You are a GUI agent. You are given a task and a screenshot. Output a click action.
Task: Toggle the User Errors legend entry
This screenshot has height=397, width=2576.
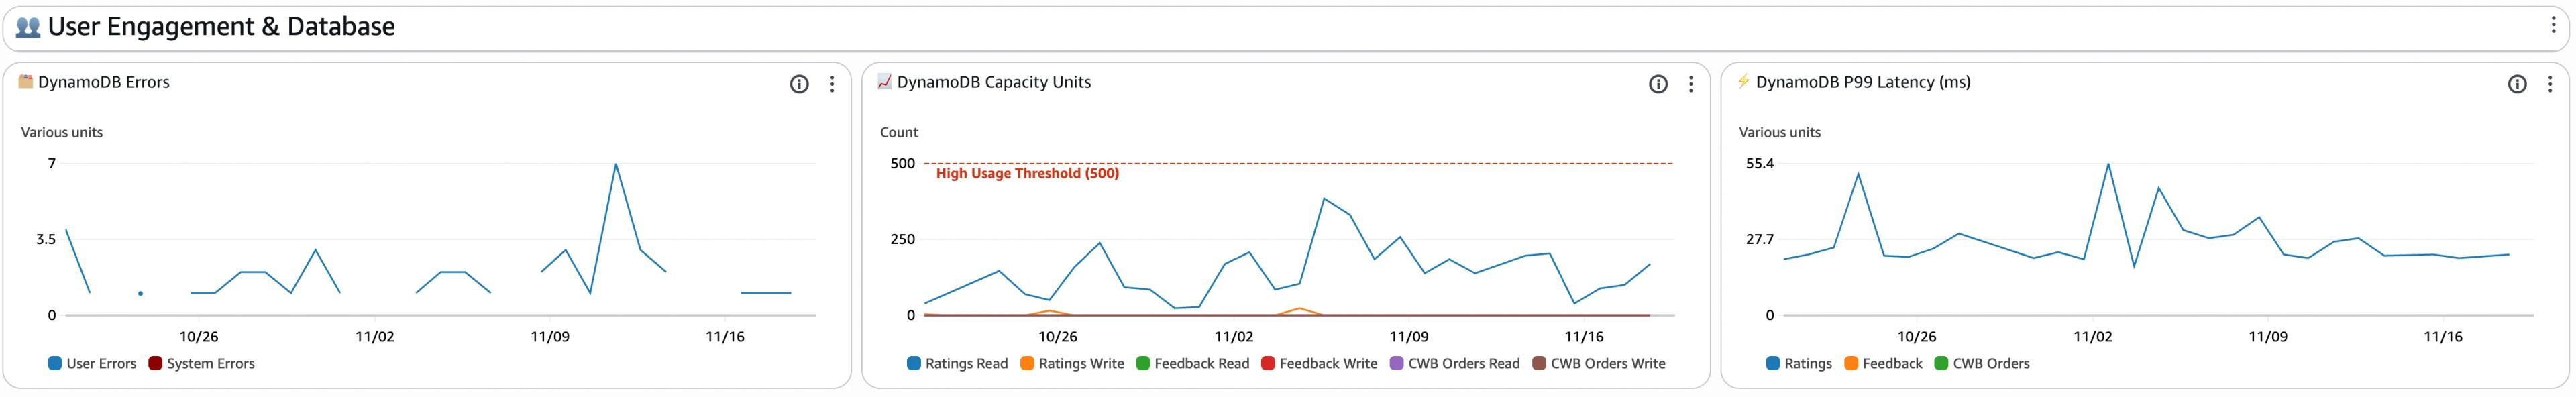click(x=101, y=363)
